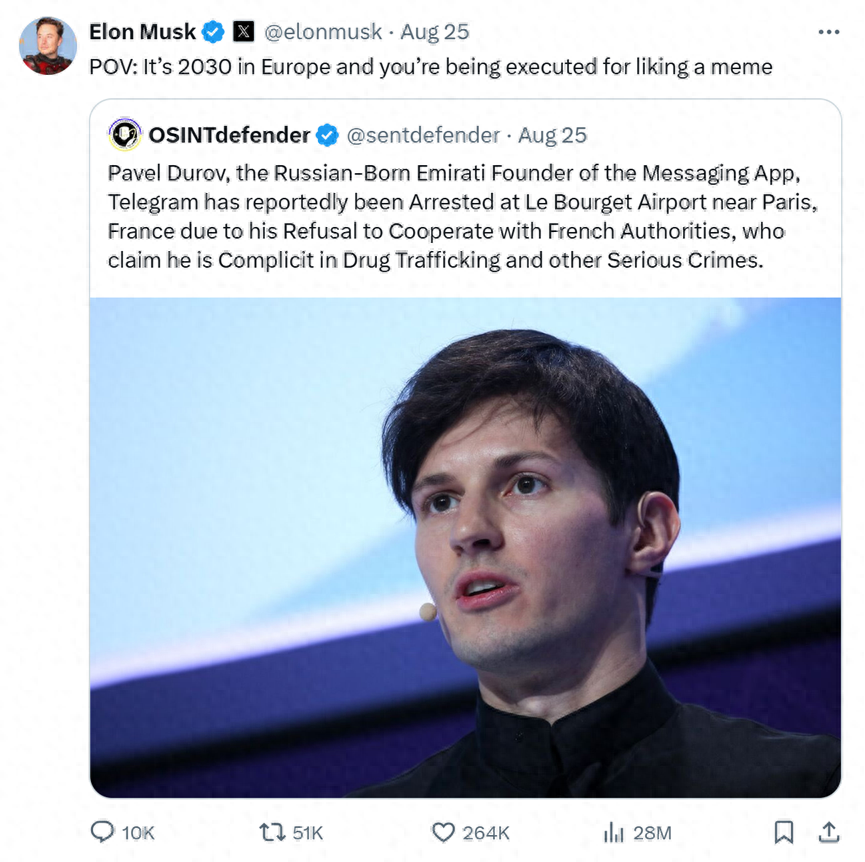865x862 pixels.
Task: Click the share upload icon
Action: (x=828, y=832)
